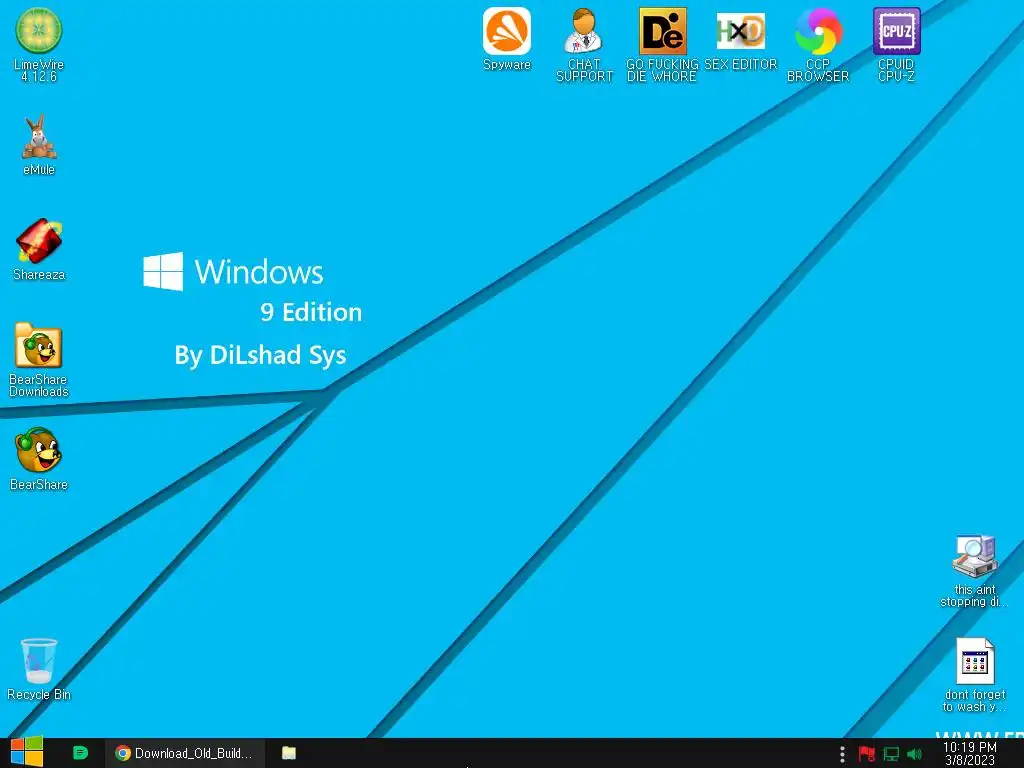Switch to the Download_Old_Build Chrome taskbar window

pos(185,753)
